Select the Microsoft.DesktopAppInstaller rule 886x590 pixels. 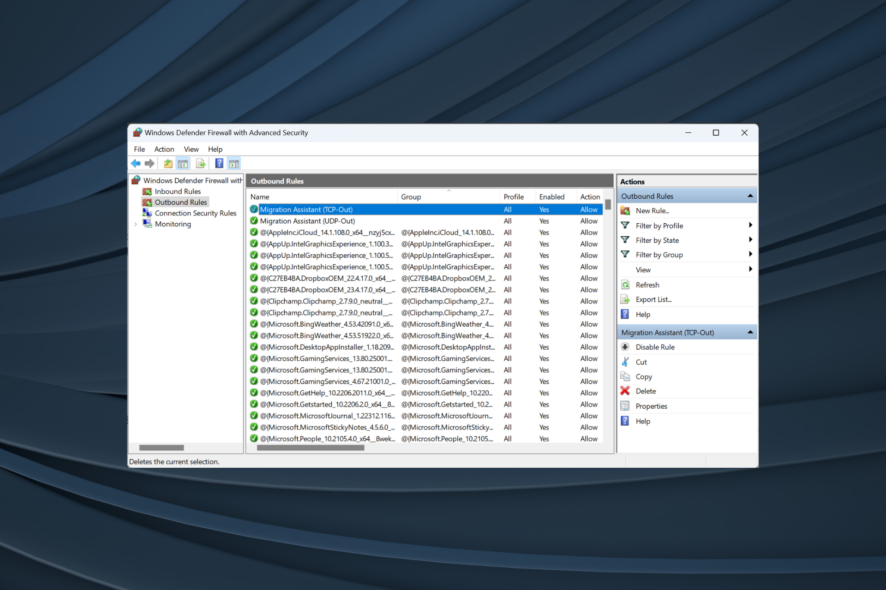tap(427, 347)
